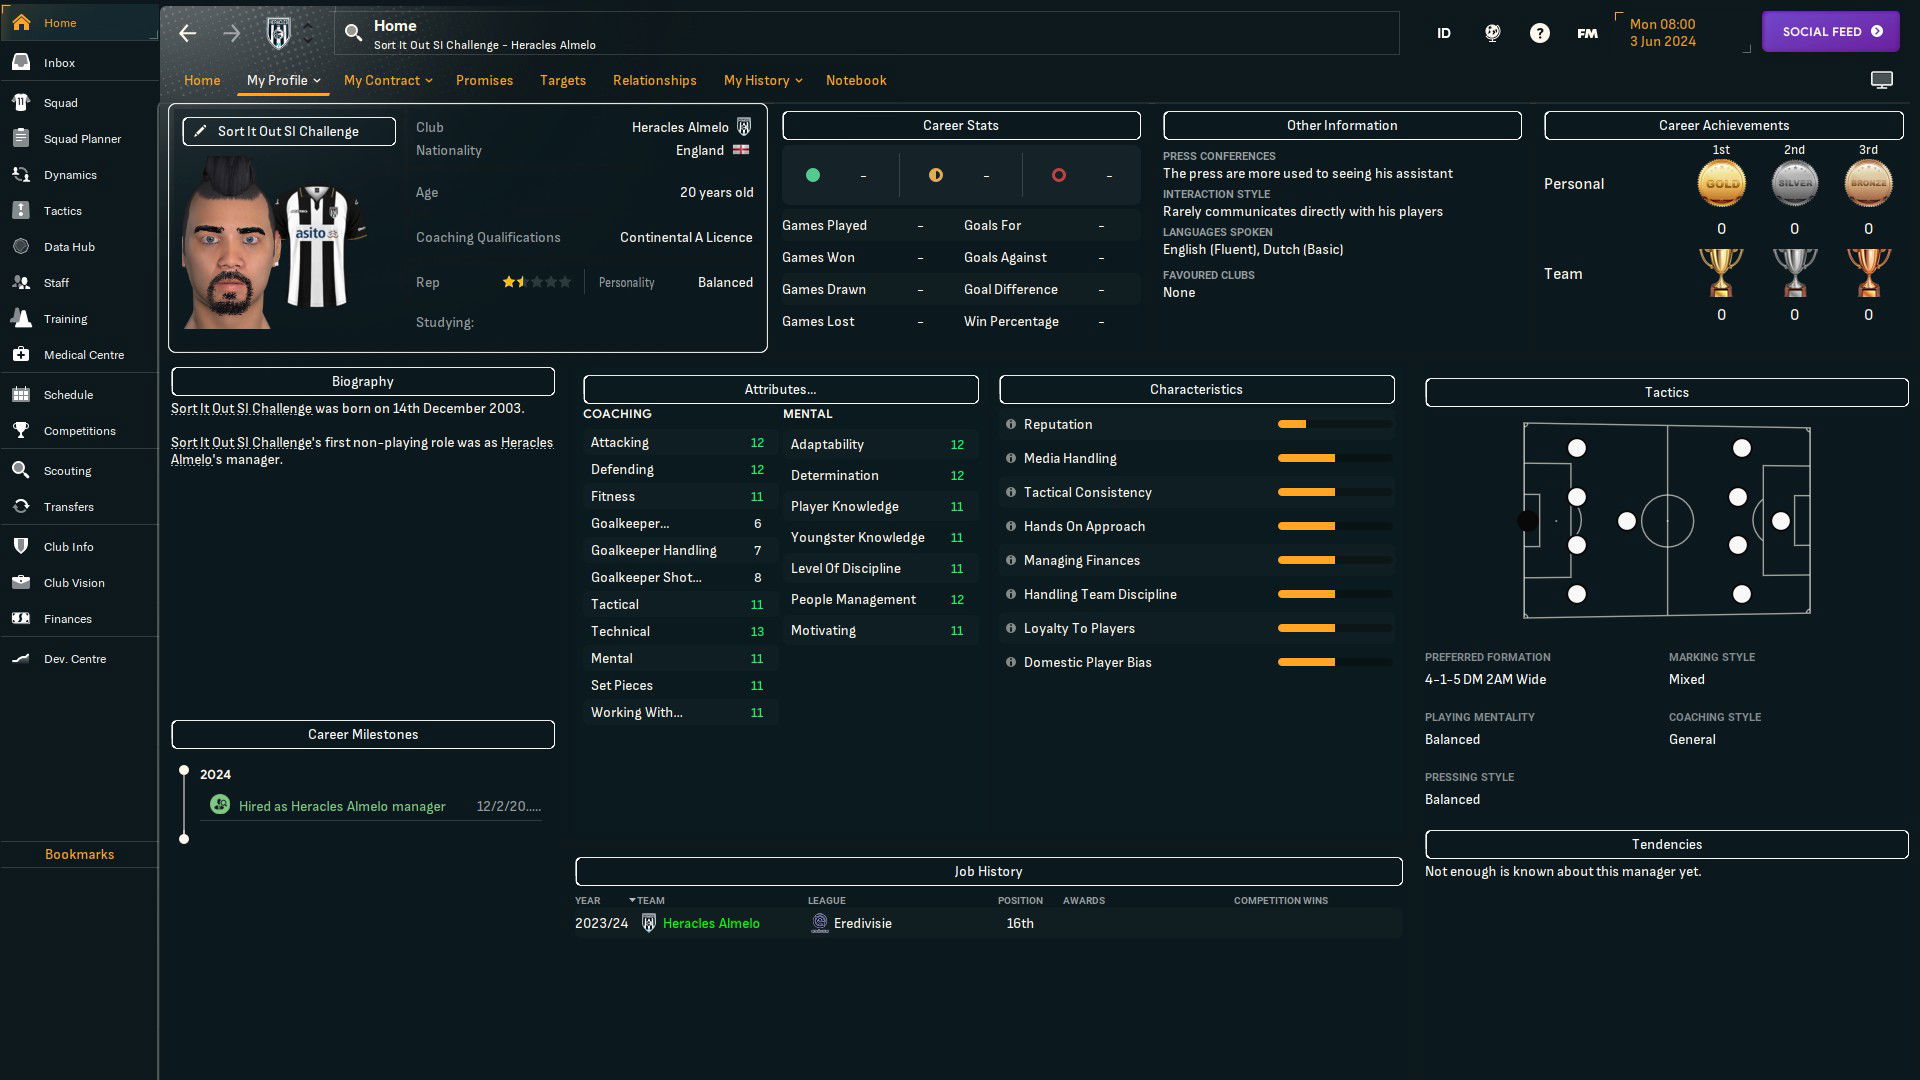Open the Club Info shield icon
Viewport: 1920px width, 1080px height.
(21, 546)
